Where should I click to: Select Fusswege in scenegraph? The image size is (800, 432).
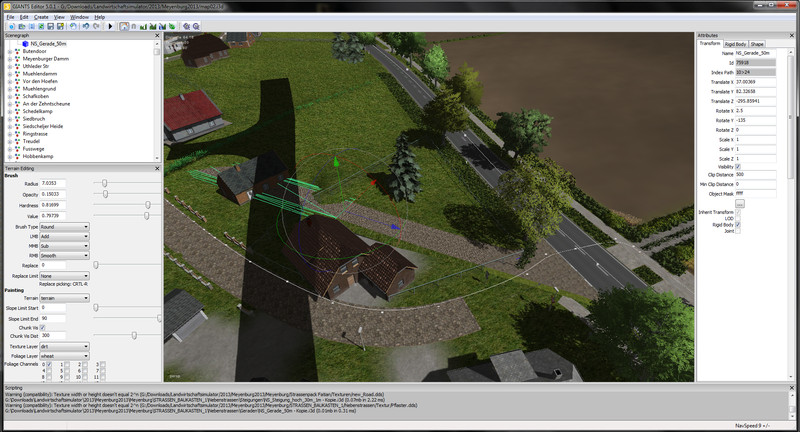[x=33, y=149]
